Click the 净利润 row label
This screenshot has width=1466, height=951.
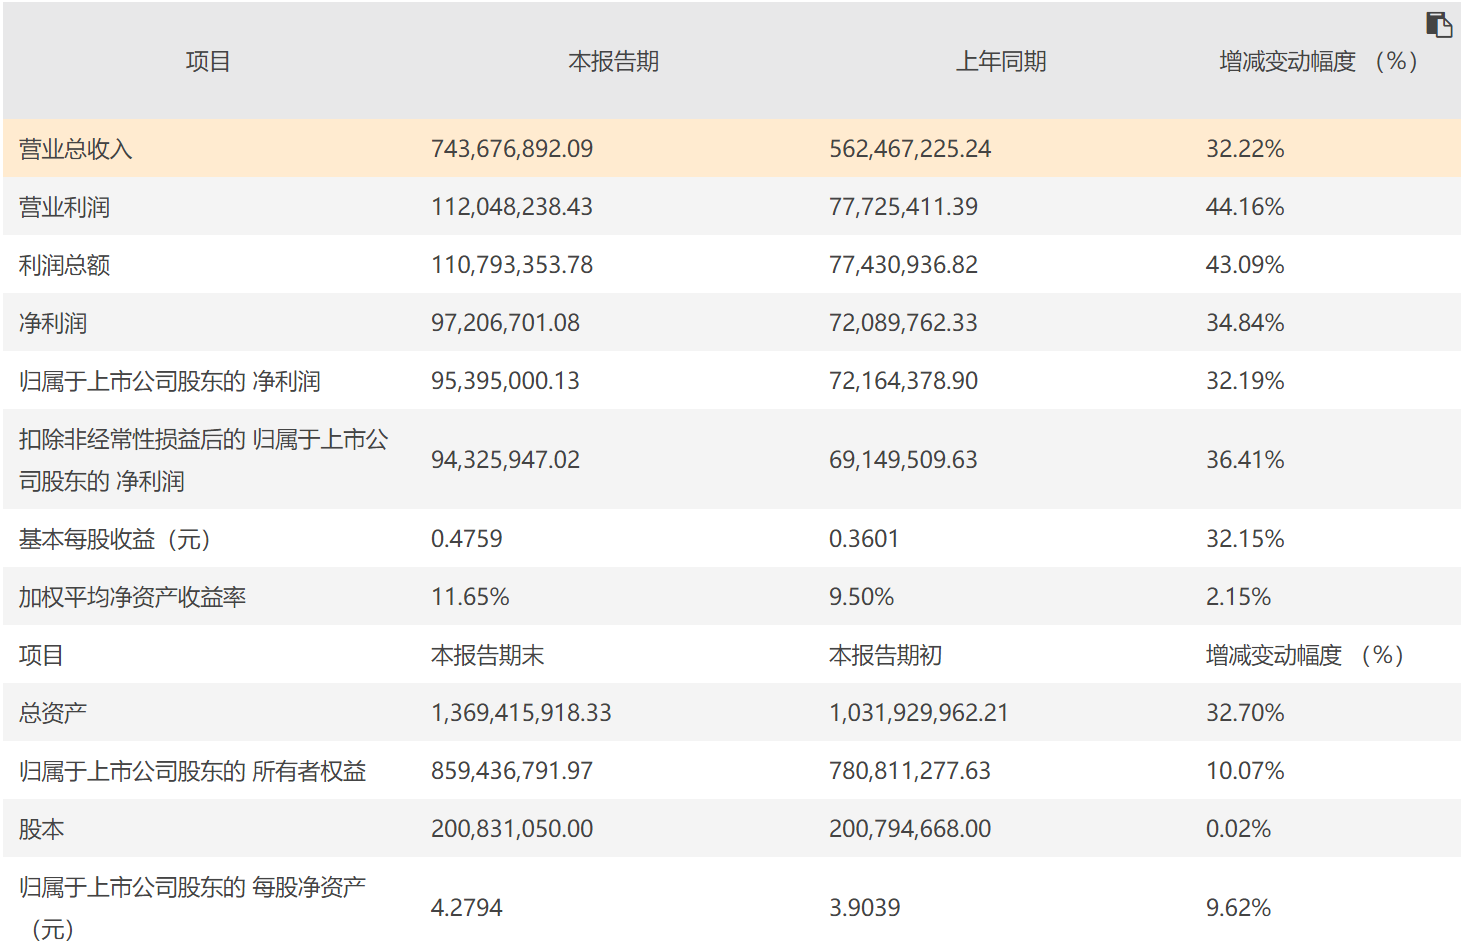[53, 323]
